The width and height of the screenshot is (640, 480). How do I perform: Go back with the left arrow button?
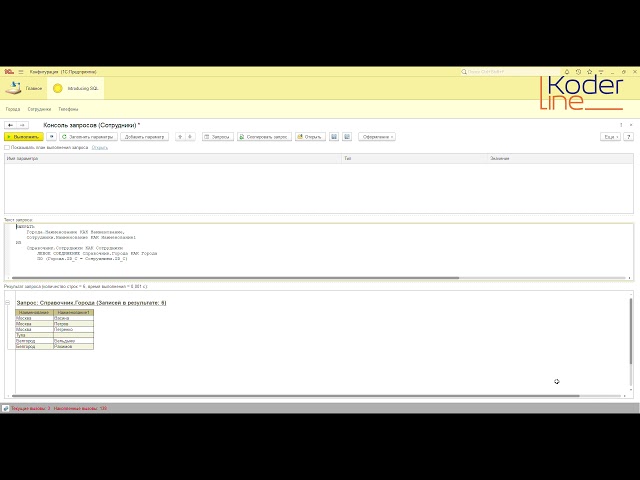point(11,125)
